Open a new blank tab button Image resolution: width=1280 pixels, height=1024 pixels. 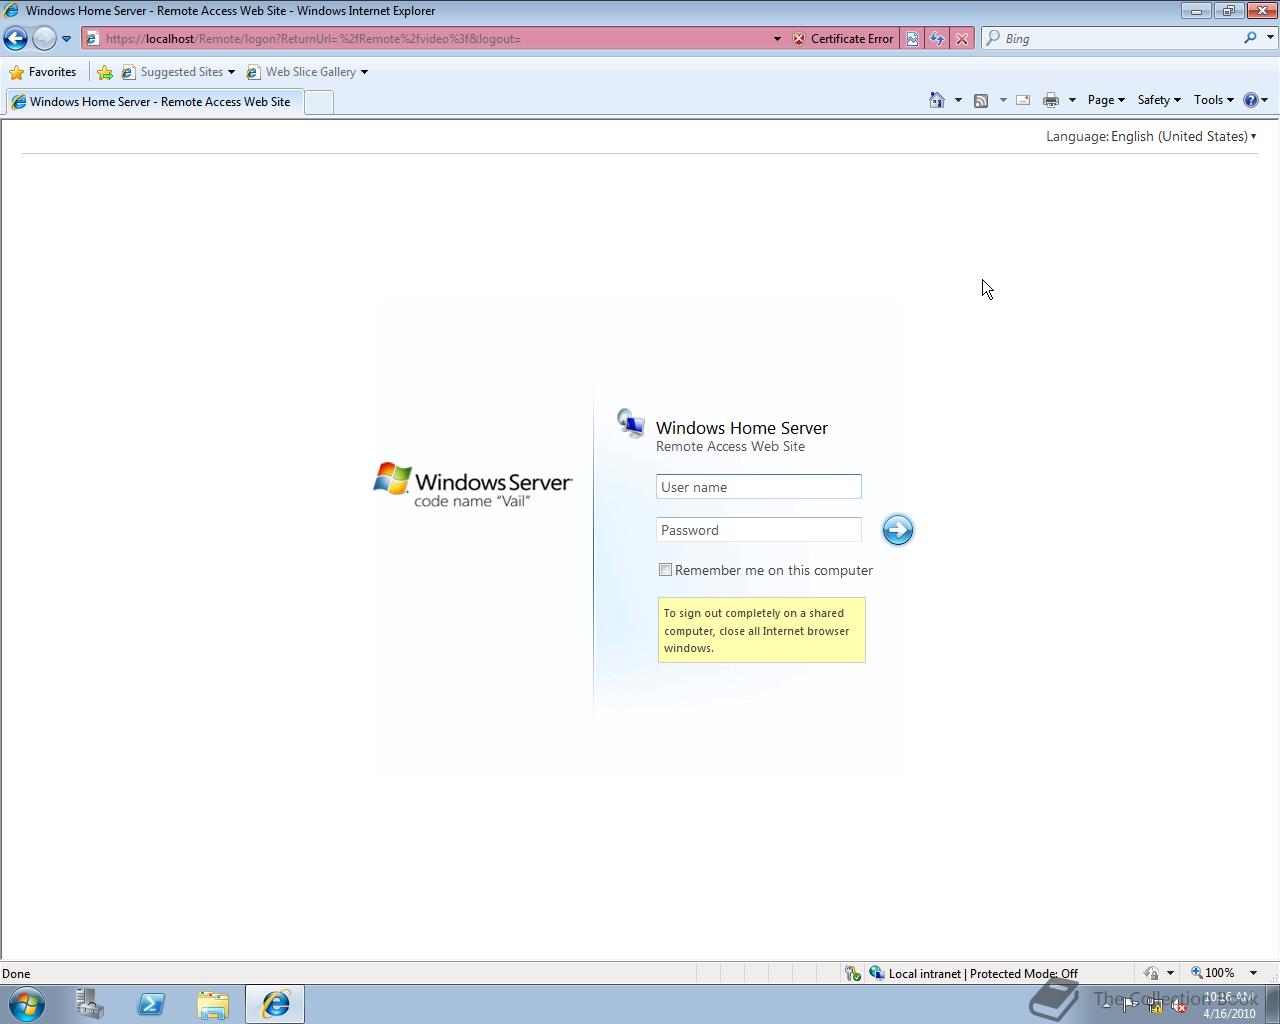pyautogui.click(x=318, y=102)
